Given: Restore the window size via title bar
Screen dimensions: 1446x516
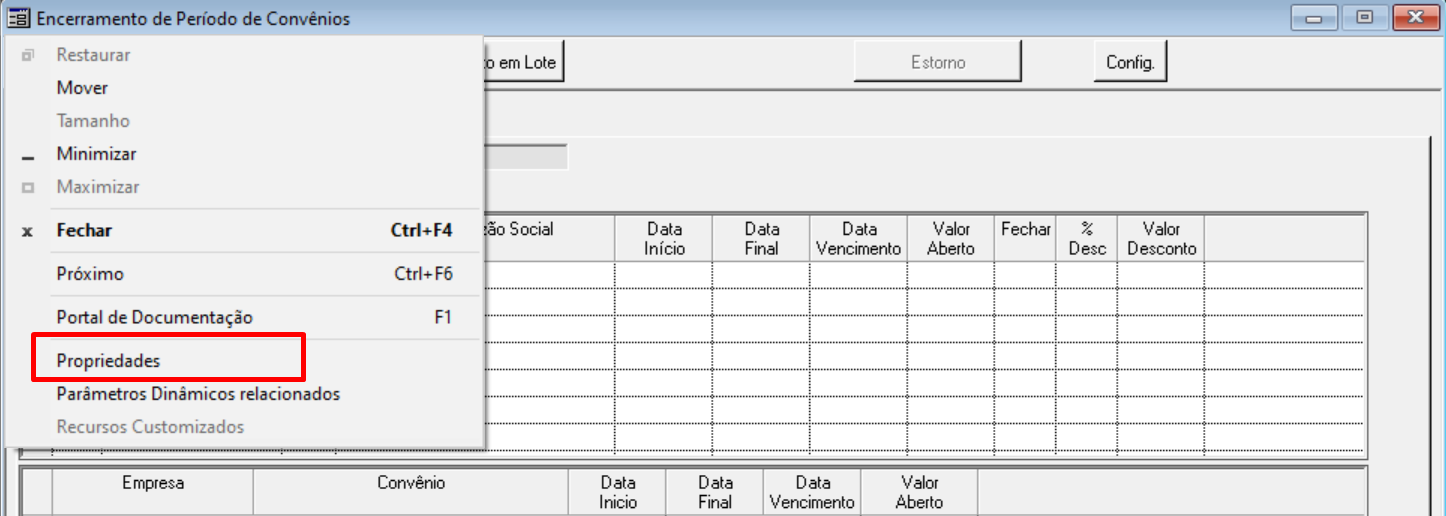Looking at the screenshot, I should click(1364, 17).
